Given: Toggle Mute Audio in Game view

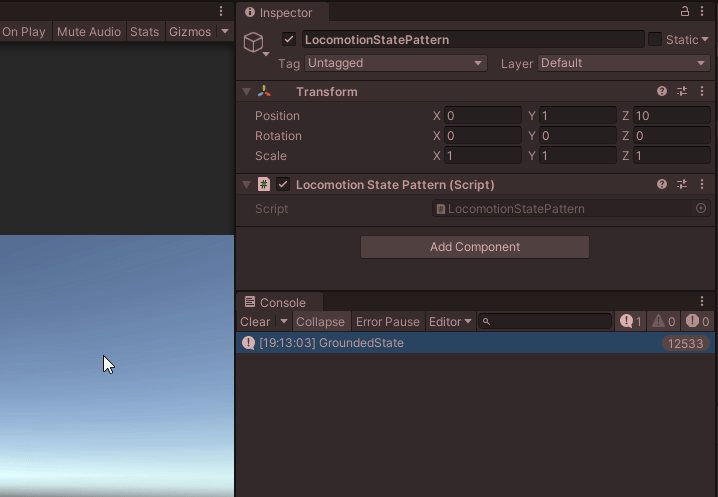Looking at the screenshot, I should pyautogui.click(x=89, y=32).
